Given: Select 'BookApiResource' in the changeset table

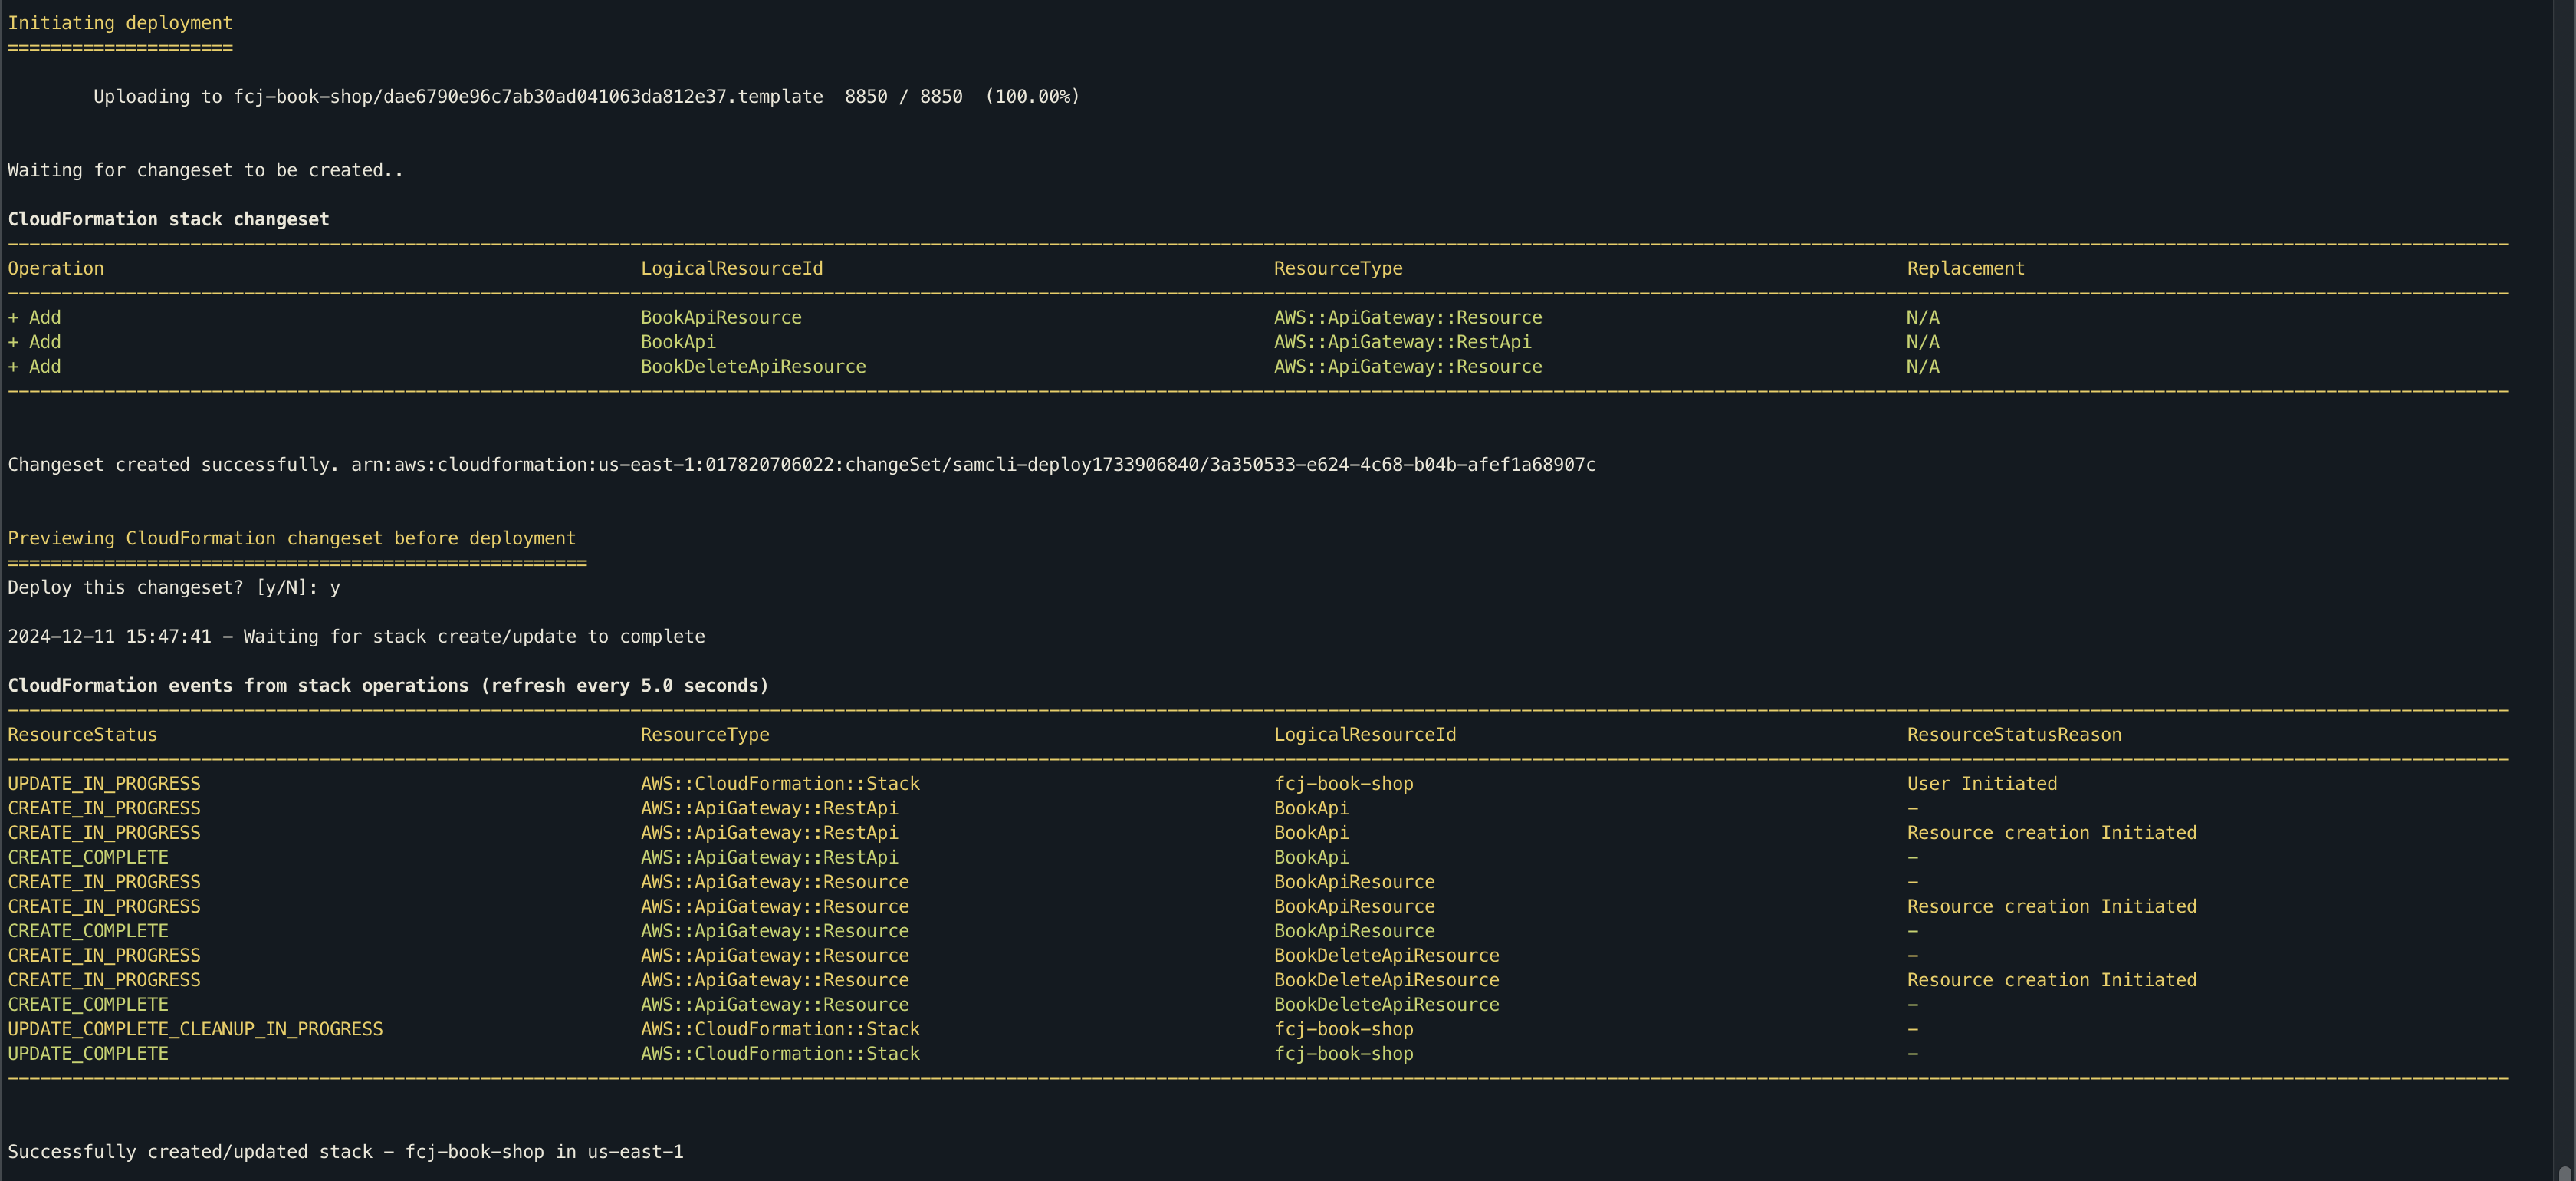Looking at the screenshot, I should (x=721, y=317).
